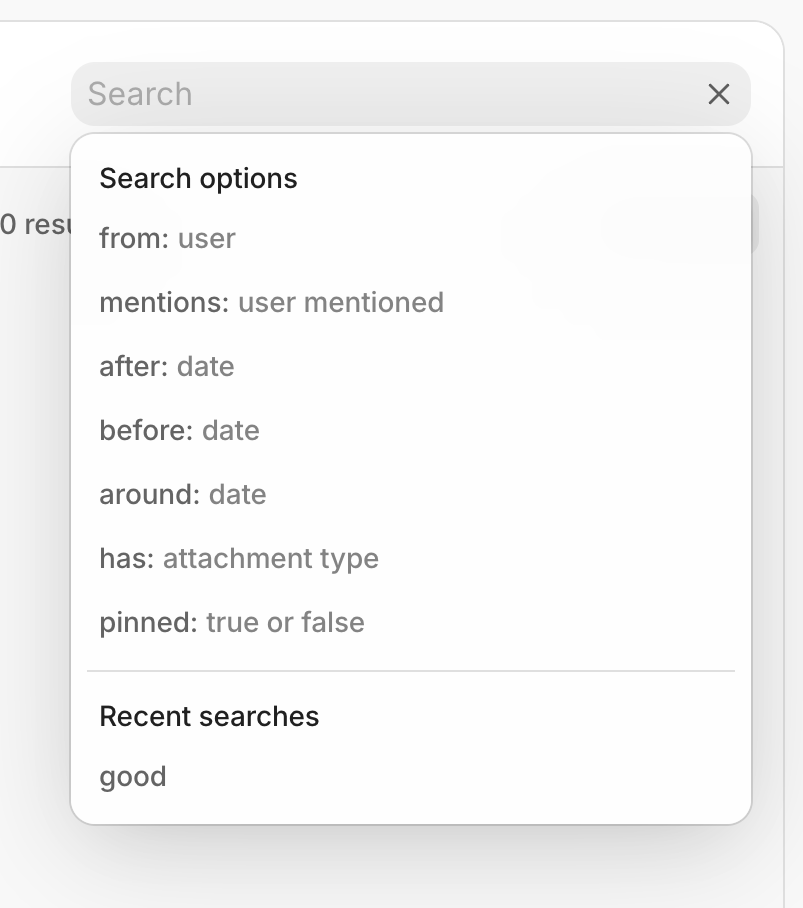Click the "date" hint beside around:
This screenshot has width=803, height=908.
[x=237, y=495]
